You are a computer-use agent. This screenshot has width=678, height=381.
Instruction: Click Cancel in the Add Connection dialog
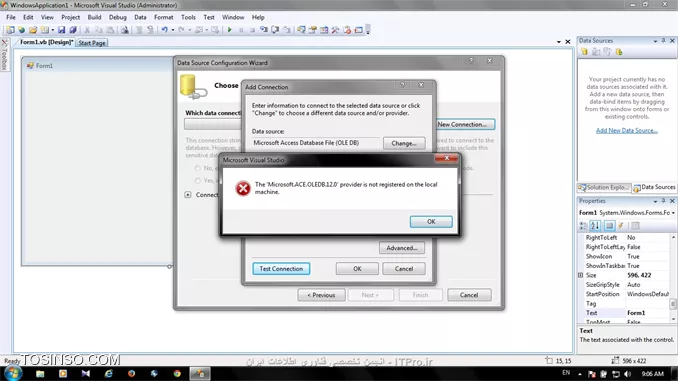point(403,269)
